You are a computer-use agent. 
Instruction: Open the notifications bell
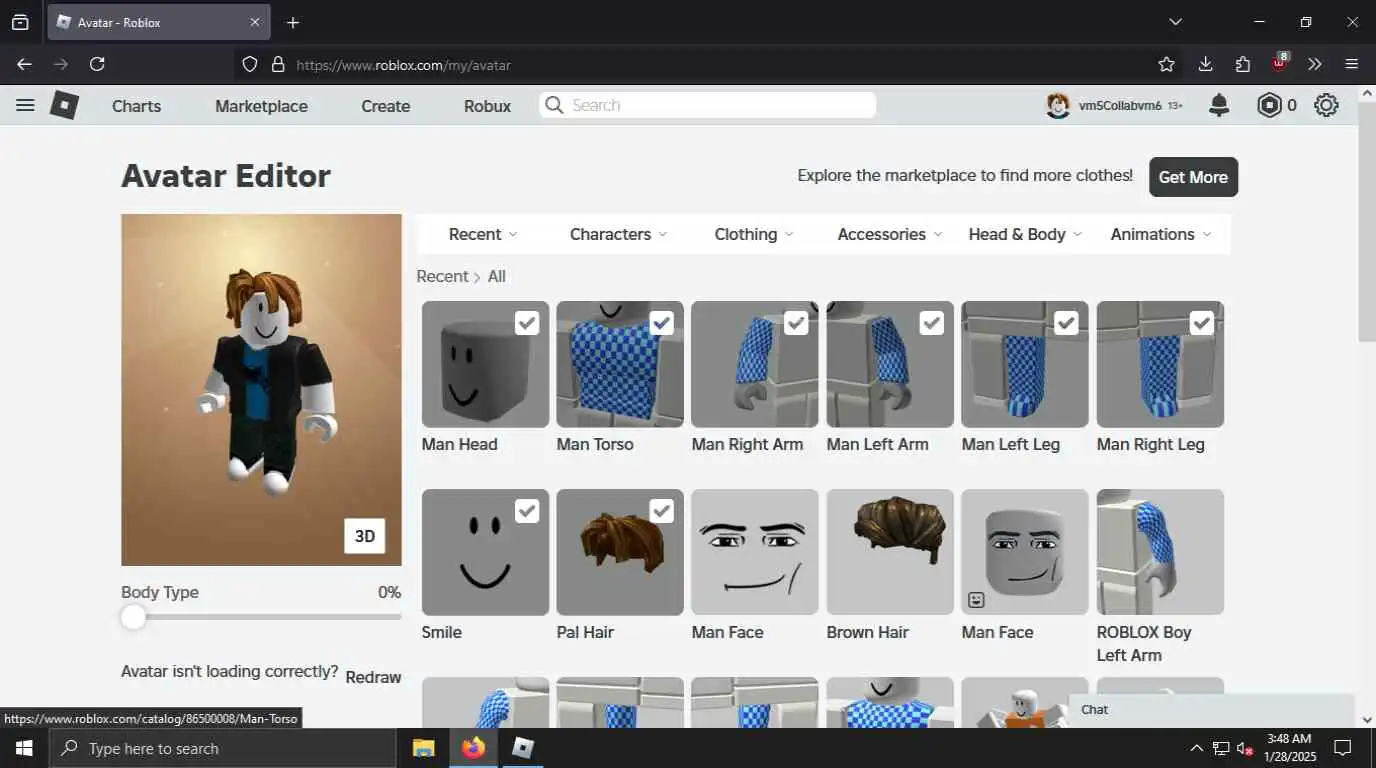[1219, 105]
